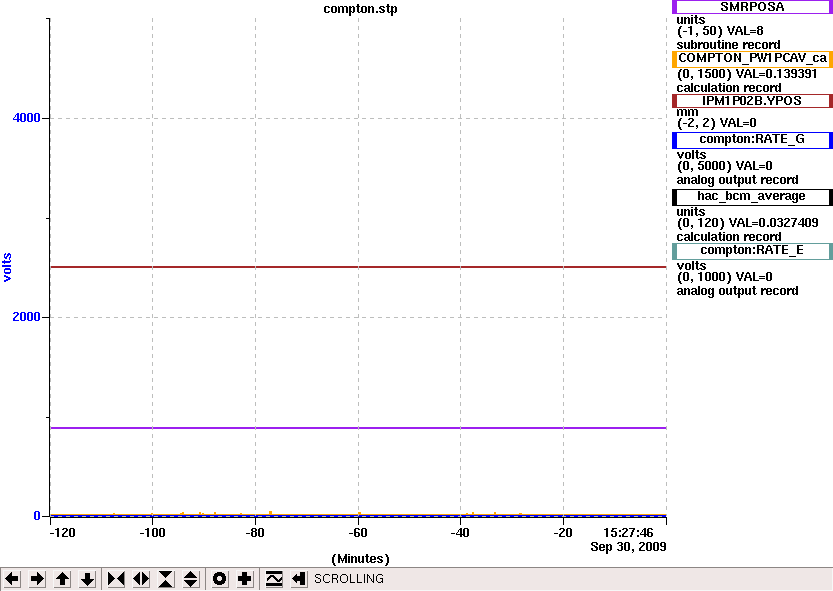The width and height of the screenshot is (833, 591).
Task: Click the vertical expand up-down triangles icon
Action: pyautogui.click(x=191, y=579)
